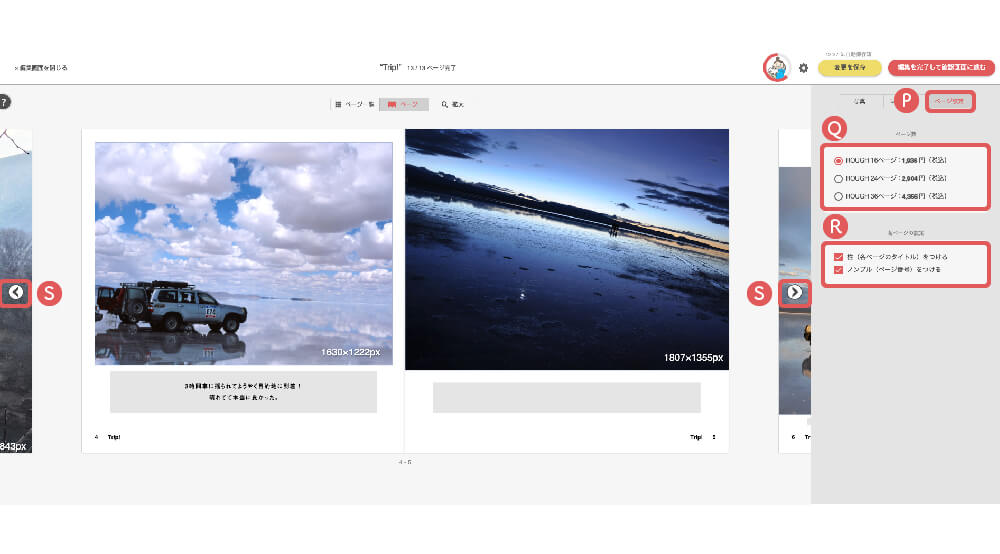Viewport: 1000px width, 554px height.
Task: Switch to the photos (写真) tab
Action: point(859,101)
